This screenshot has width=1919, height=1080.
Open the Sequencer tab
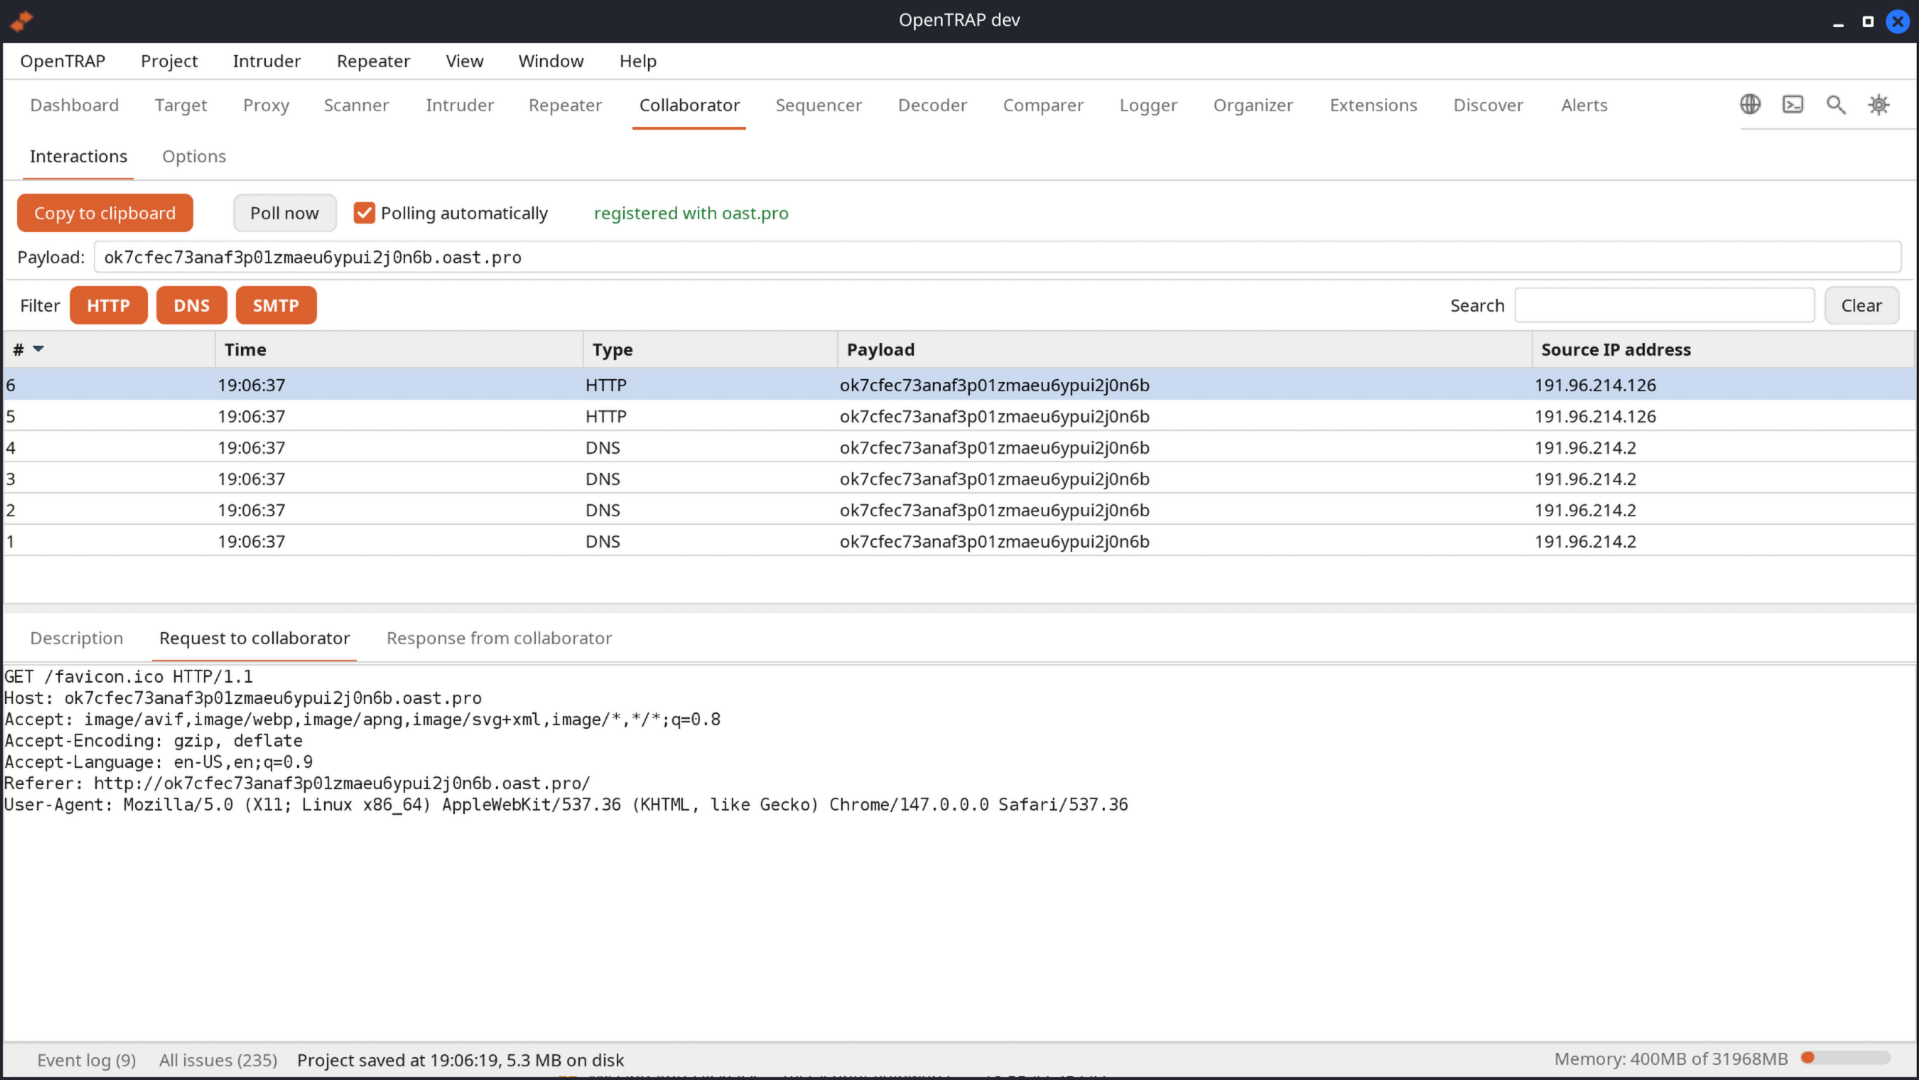click(819, 105)
